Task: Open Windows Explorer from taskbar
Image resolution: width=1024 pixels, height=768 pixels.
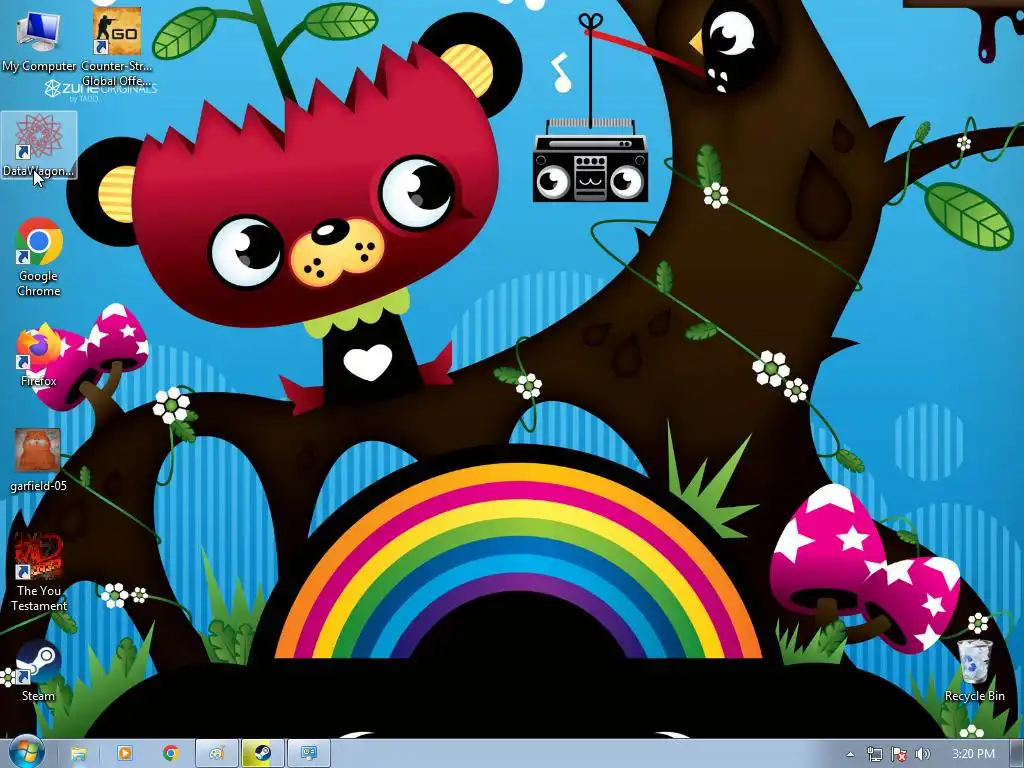Action: coord(79,753)
